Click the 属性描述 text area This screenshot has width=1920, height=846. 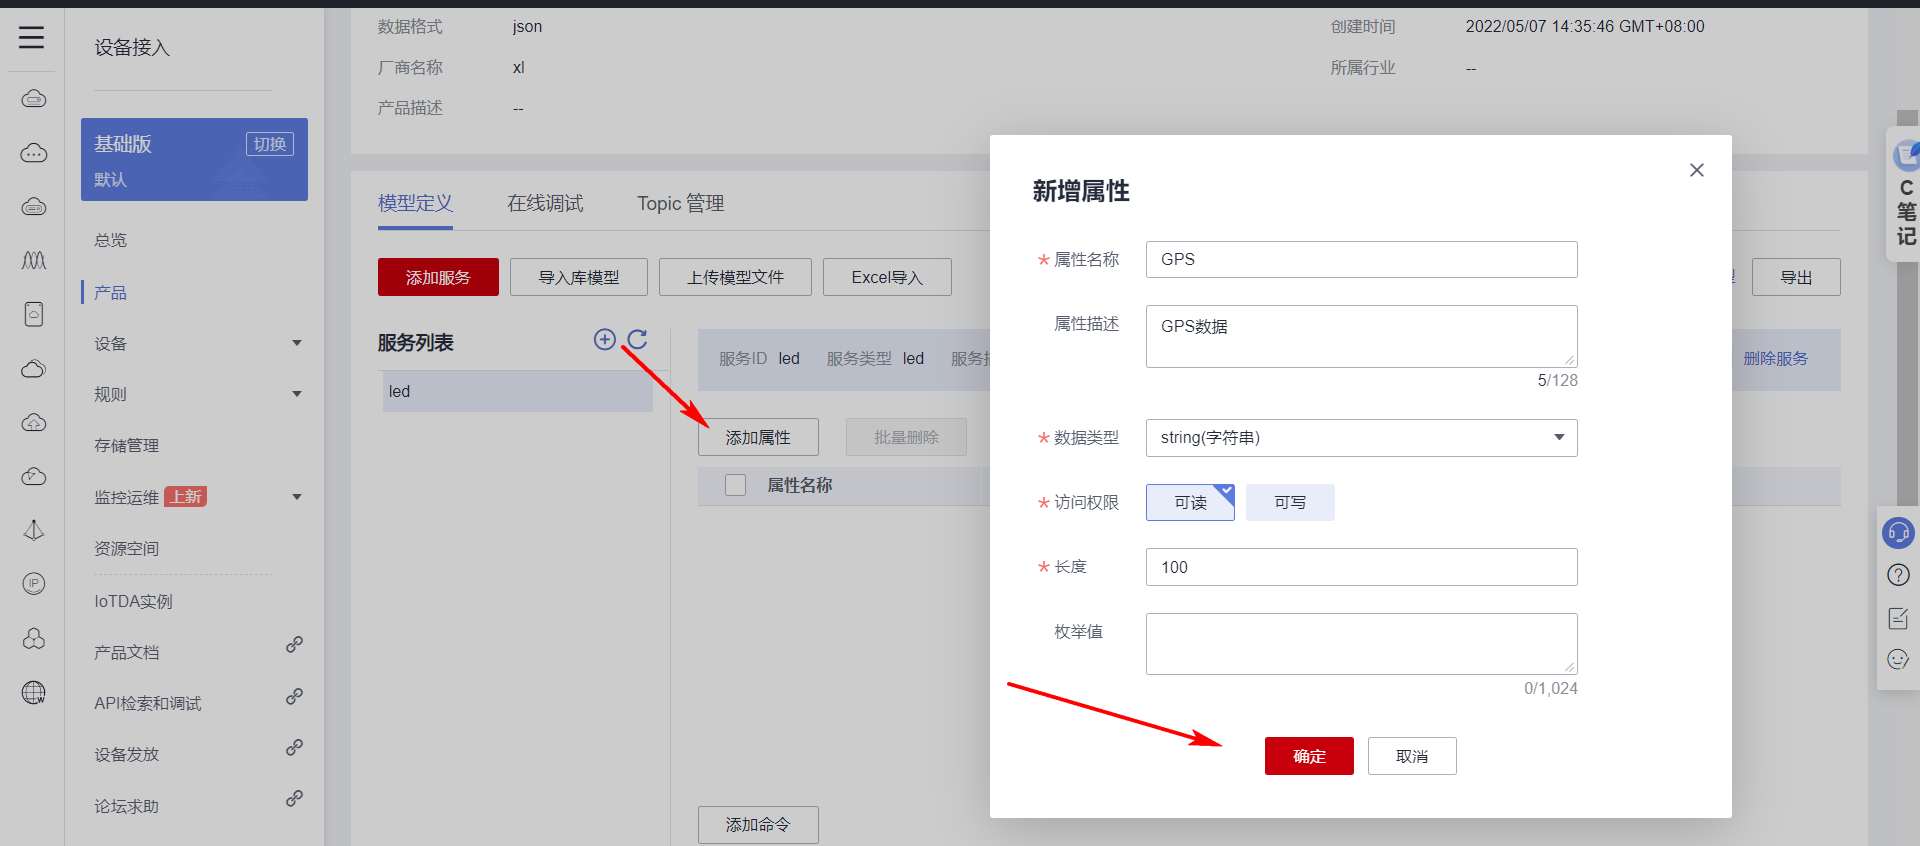pyautogui.click(x=1361, y=336)
